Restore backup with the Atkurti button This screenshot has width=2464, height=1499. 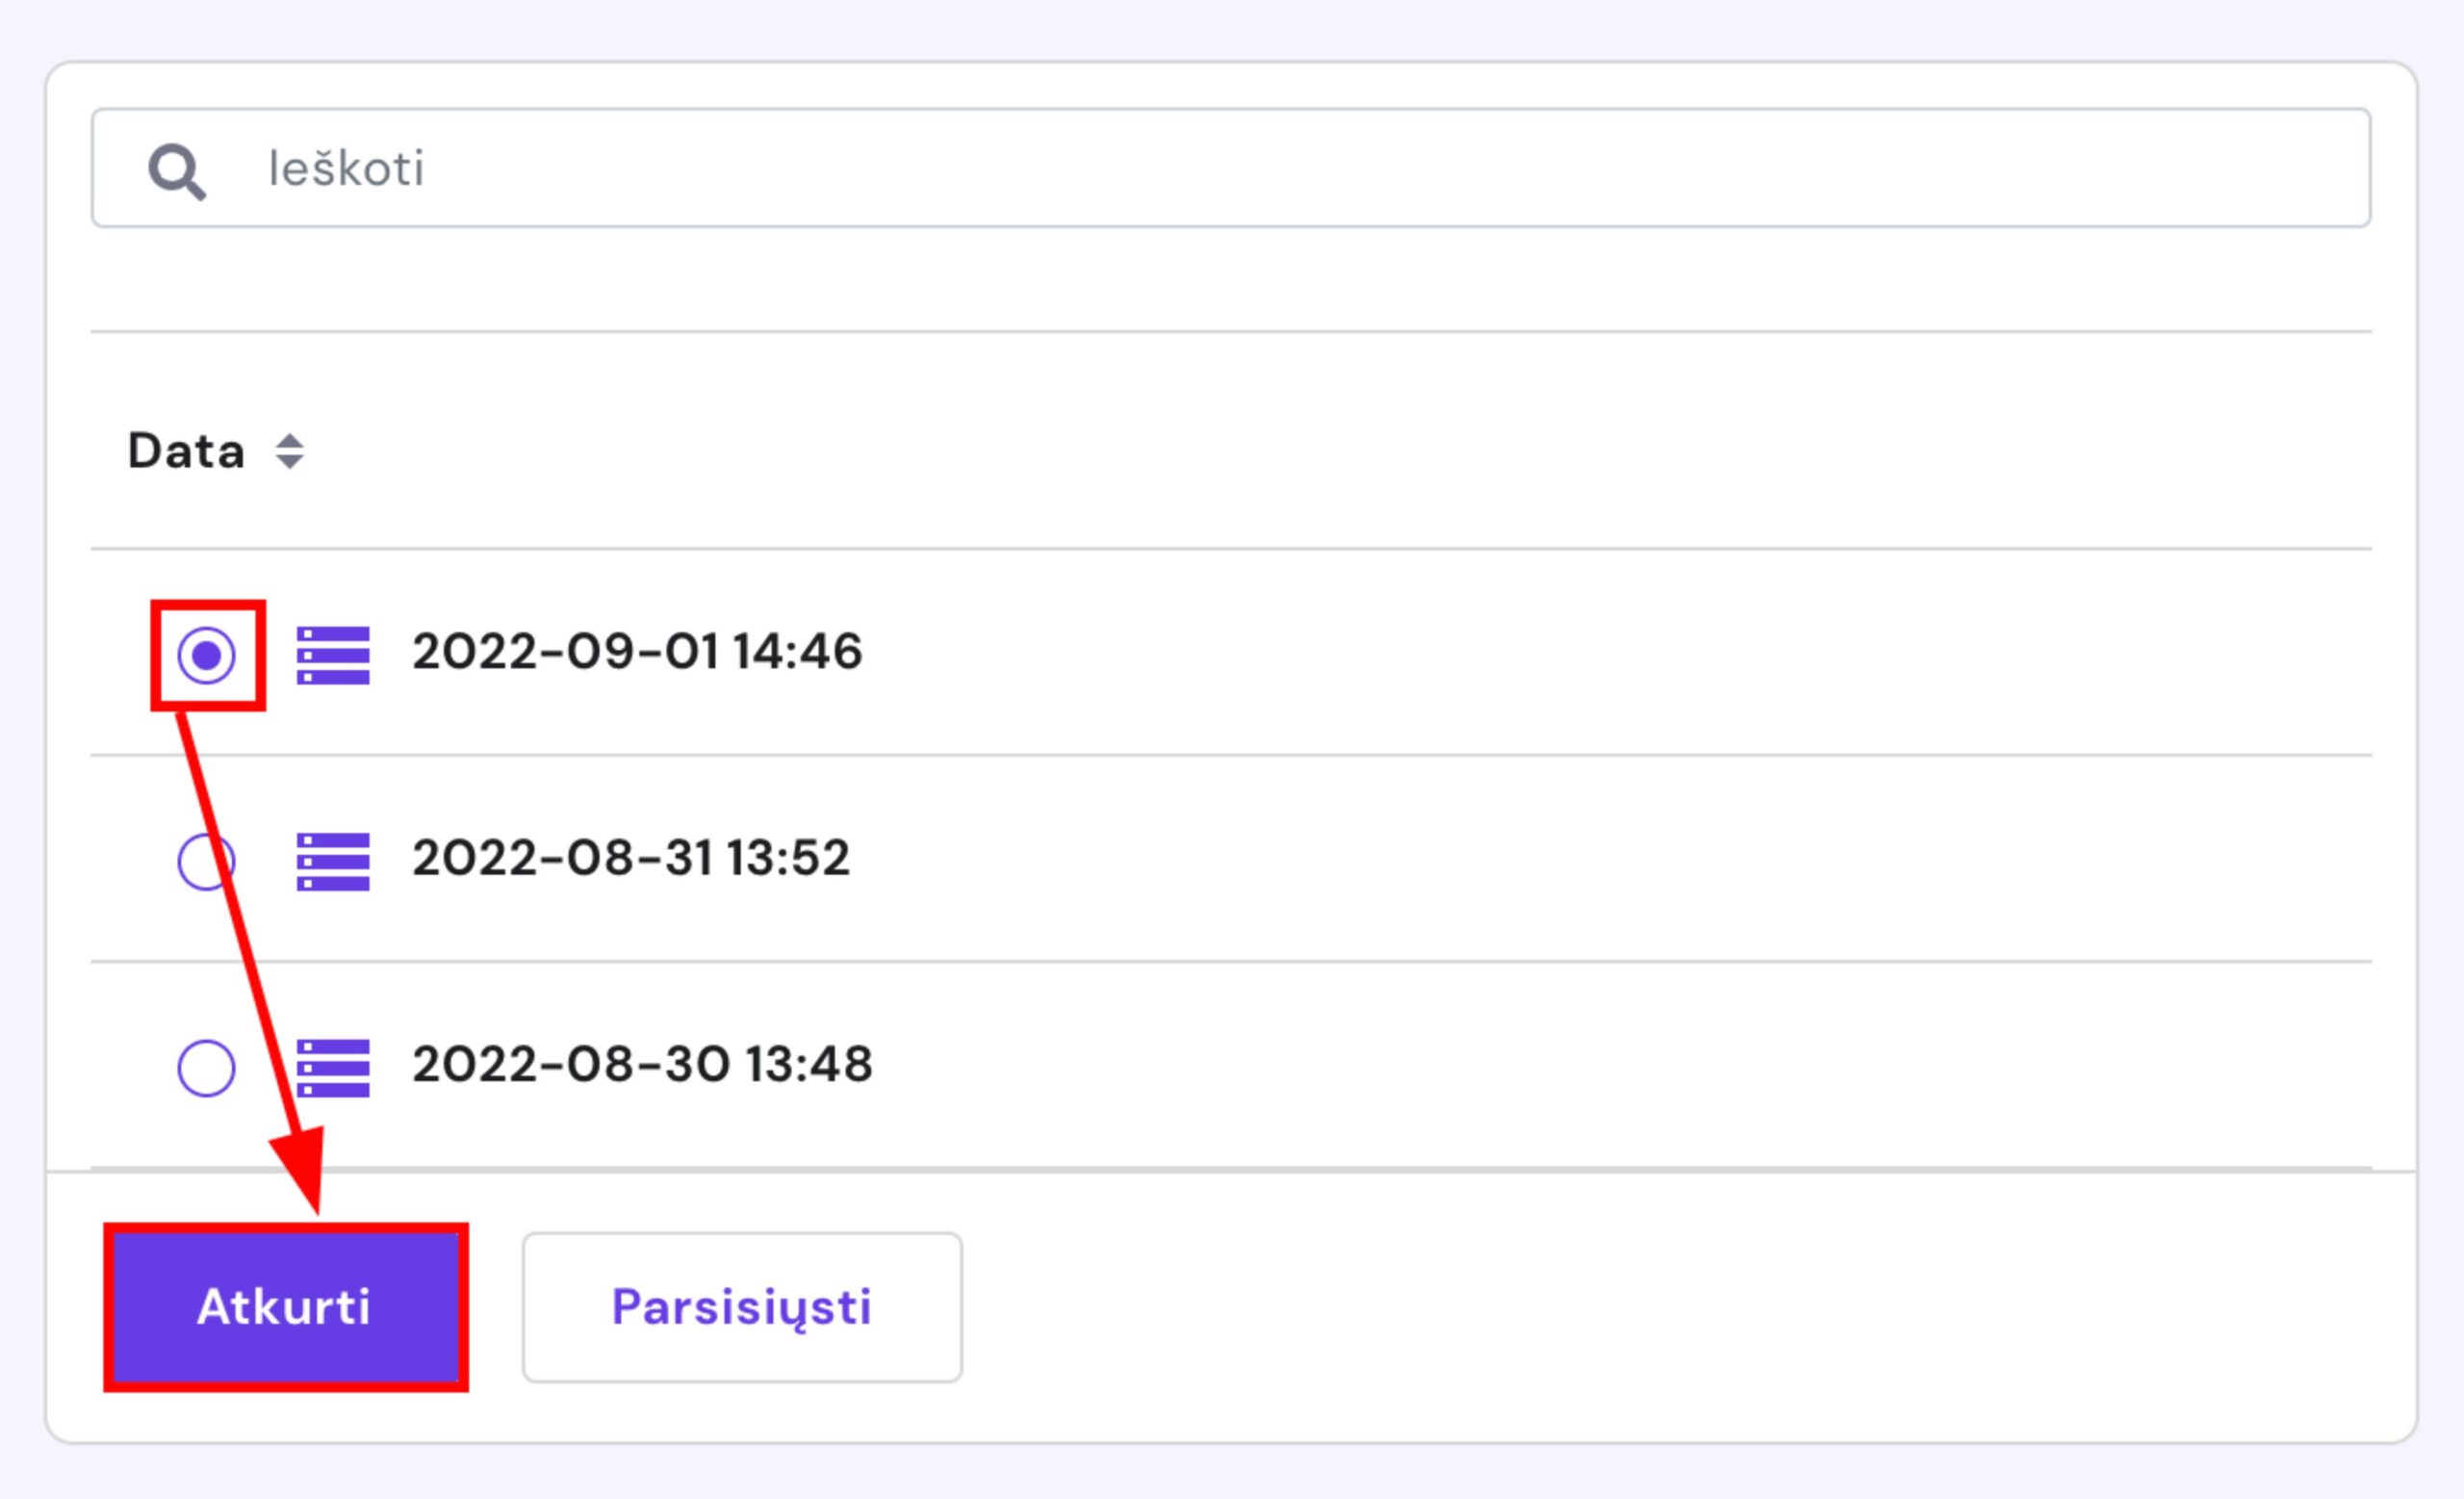285,1307
